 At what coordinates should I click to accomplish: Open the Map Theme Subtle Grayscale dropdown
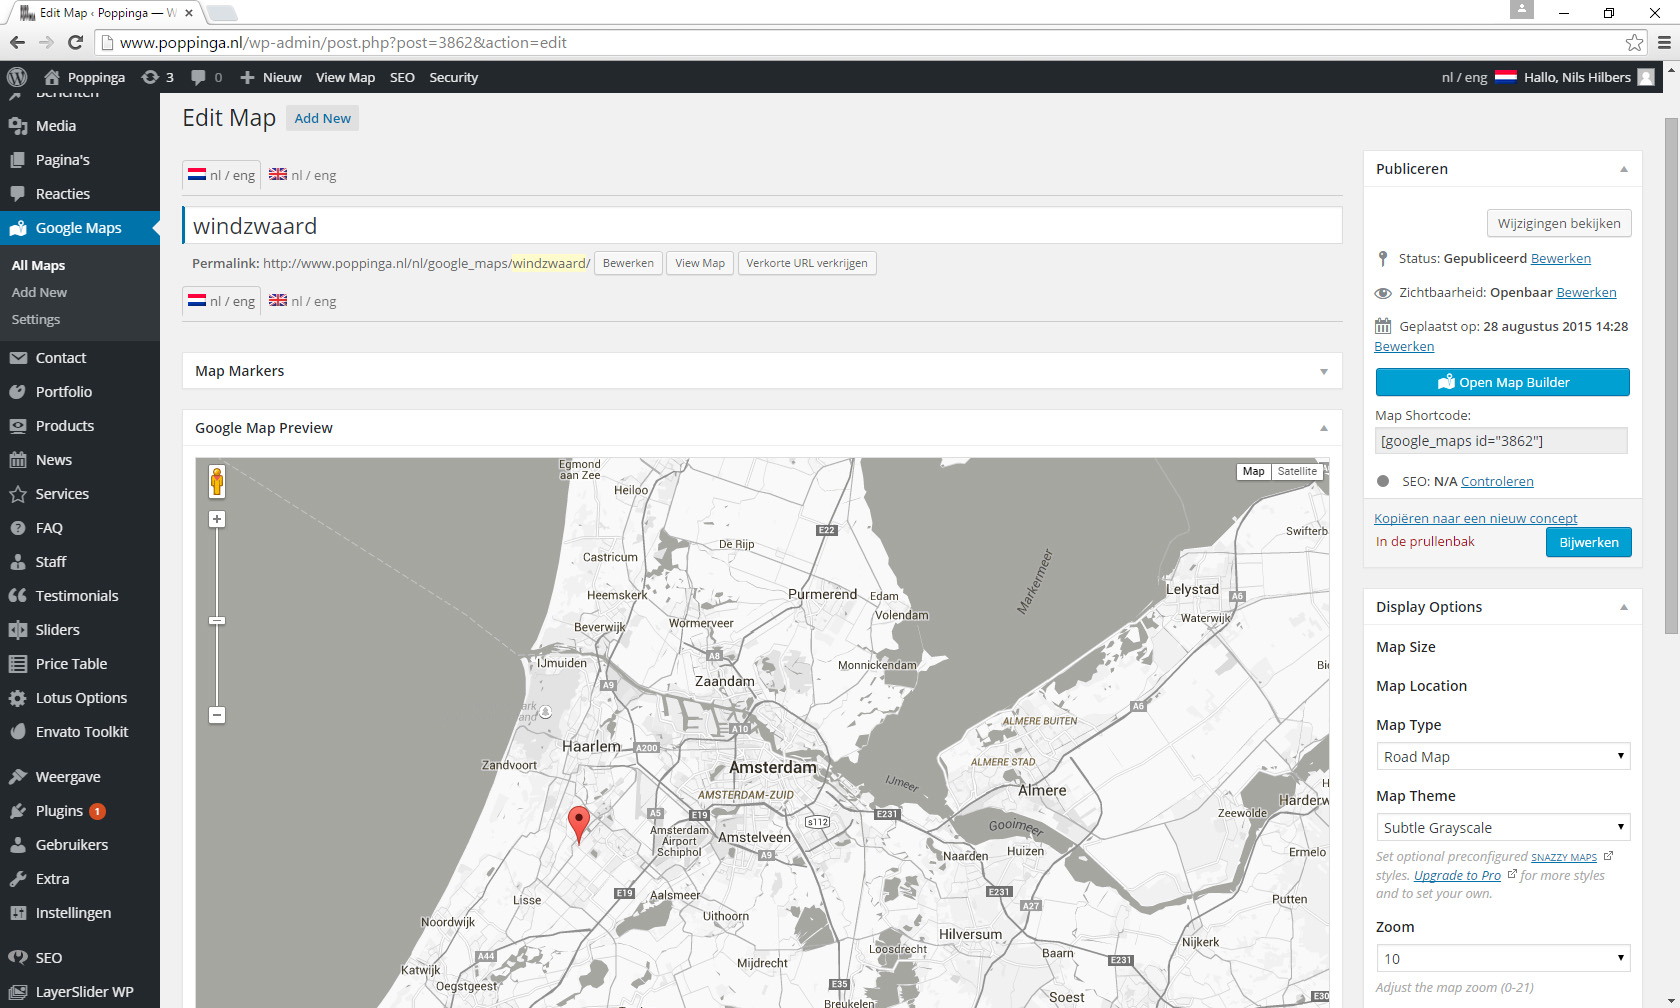(1503, 827)
